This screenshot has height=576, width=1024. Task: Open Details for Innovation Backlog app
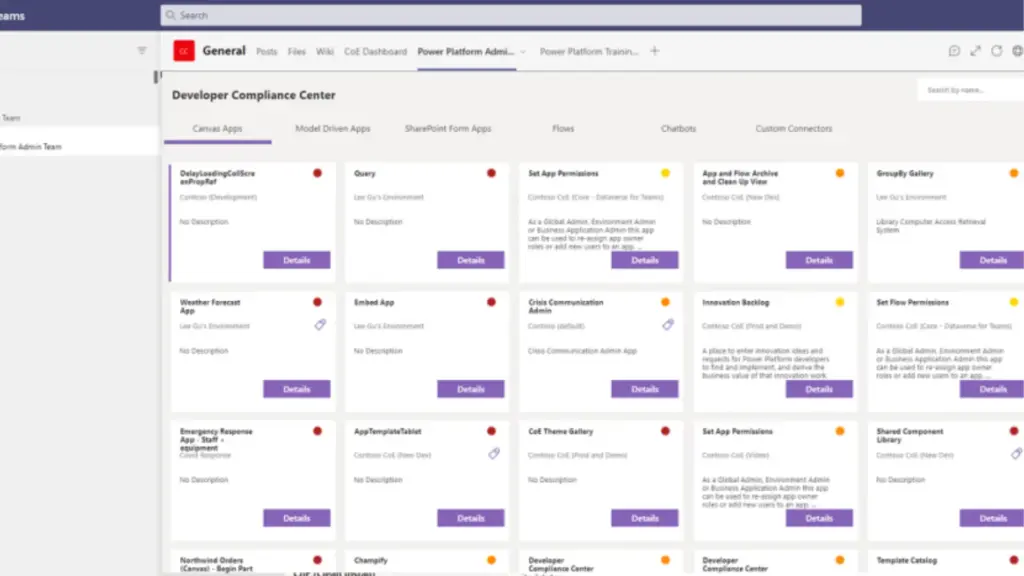coord(818,389)
